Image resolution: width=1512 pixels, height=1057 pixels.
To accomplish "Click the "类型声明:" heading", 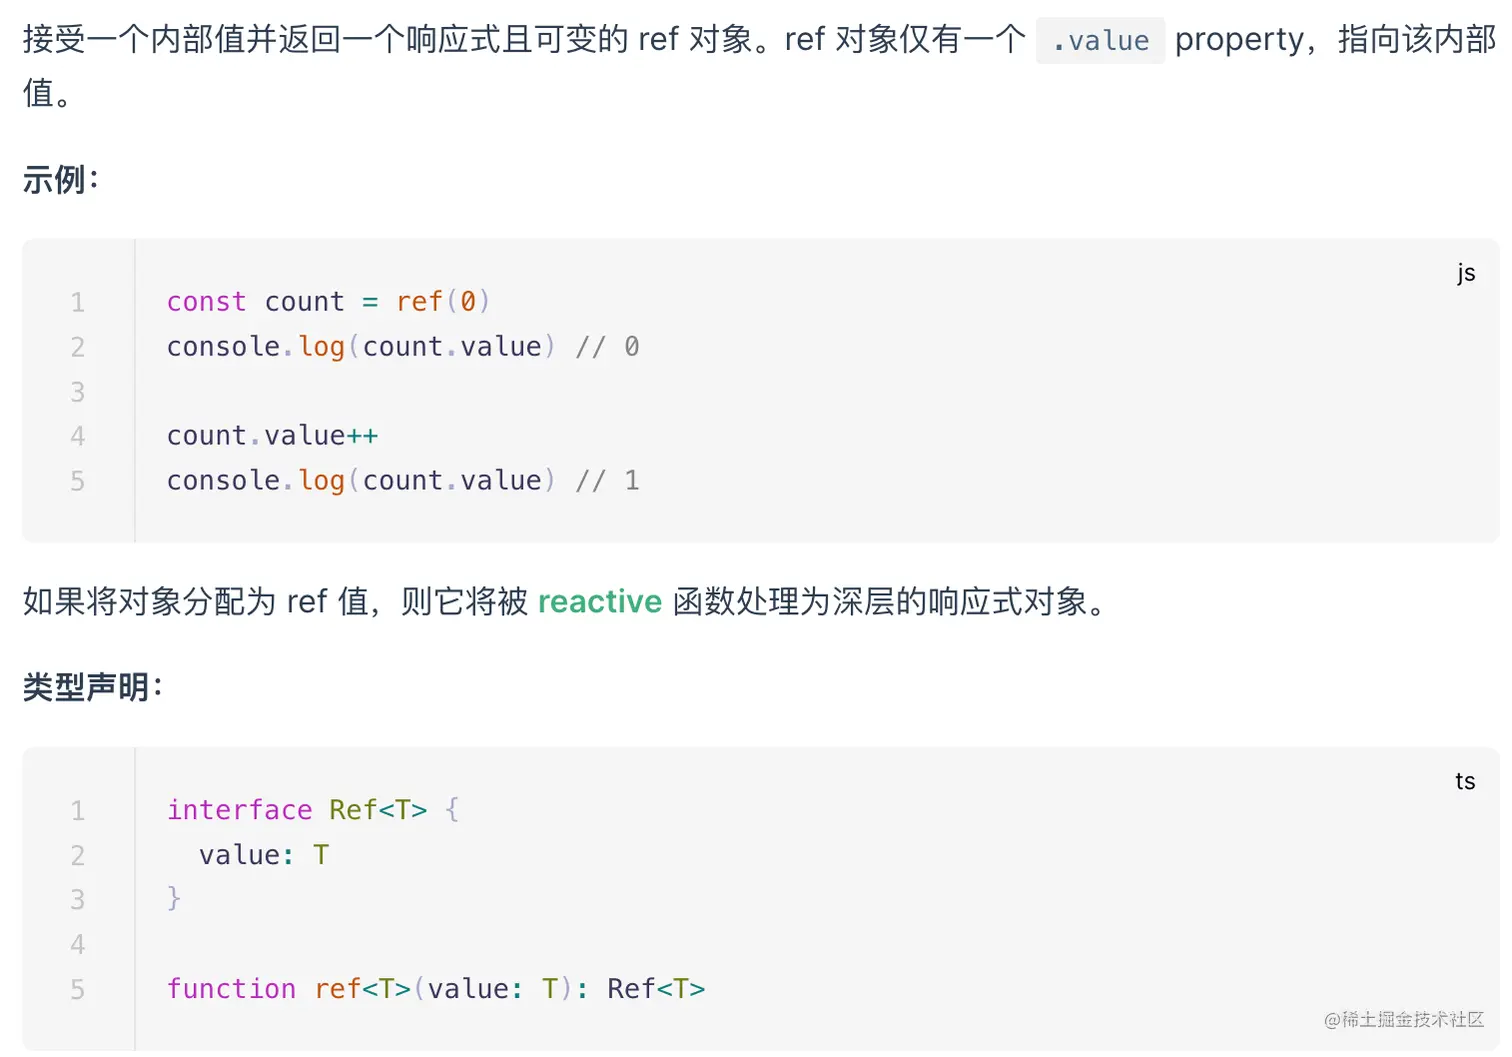I will (x=92, y=687).
